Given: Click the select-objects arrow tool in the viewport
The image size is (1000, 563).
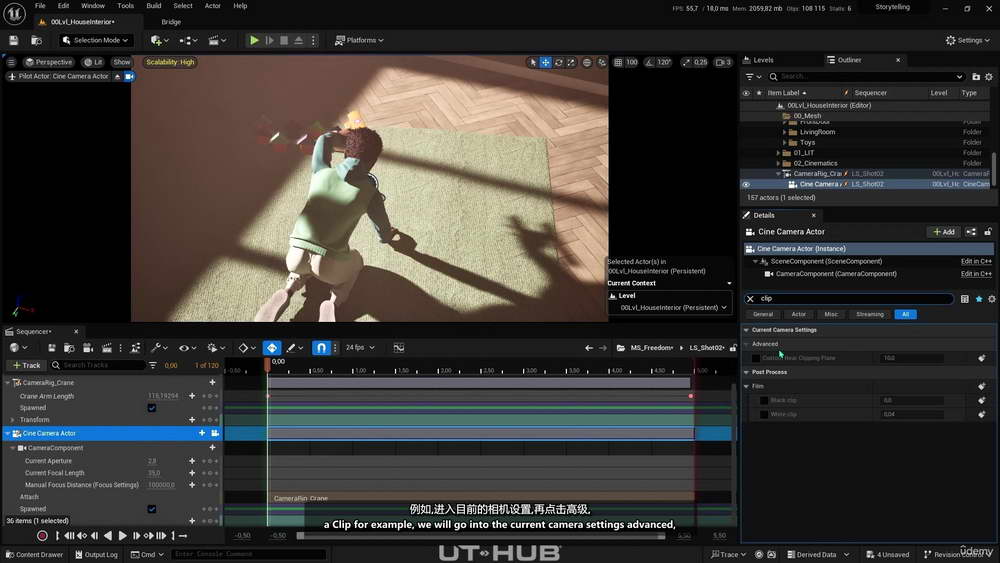Looking at the screenshot, I should click(533, 62).
